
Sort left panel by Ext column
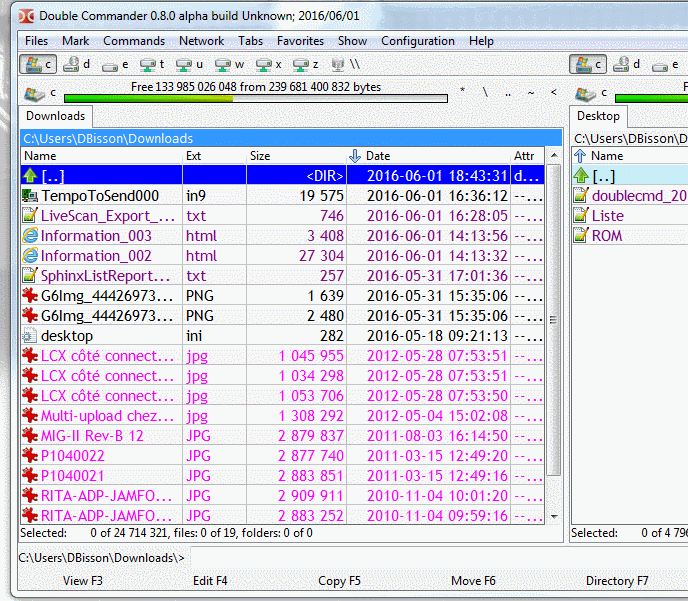click(x=214, y=156)
